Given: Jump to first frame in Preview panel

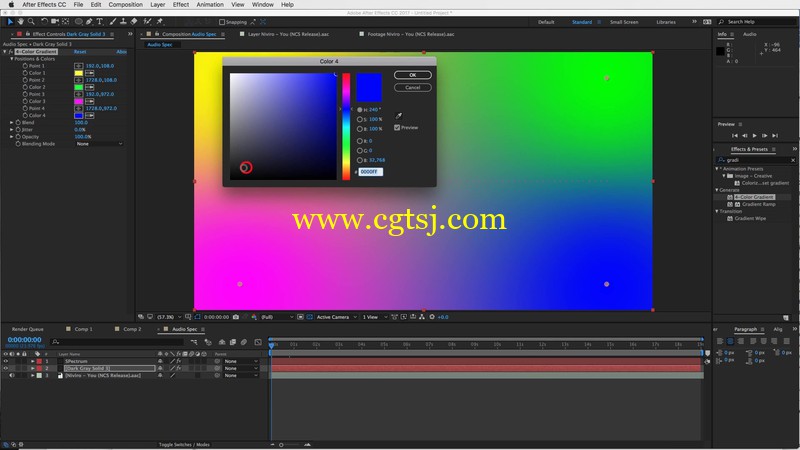Looking at the screenshot, I should tap(735, 136).
